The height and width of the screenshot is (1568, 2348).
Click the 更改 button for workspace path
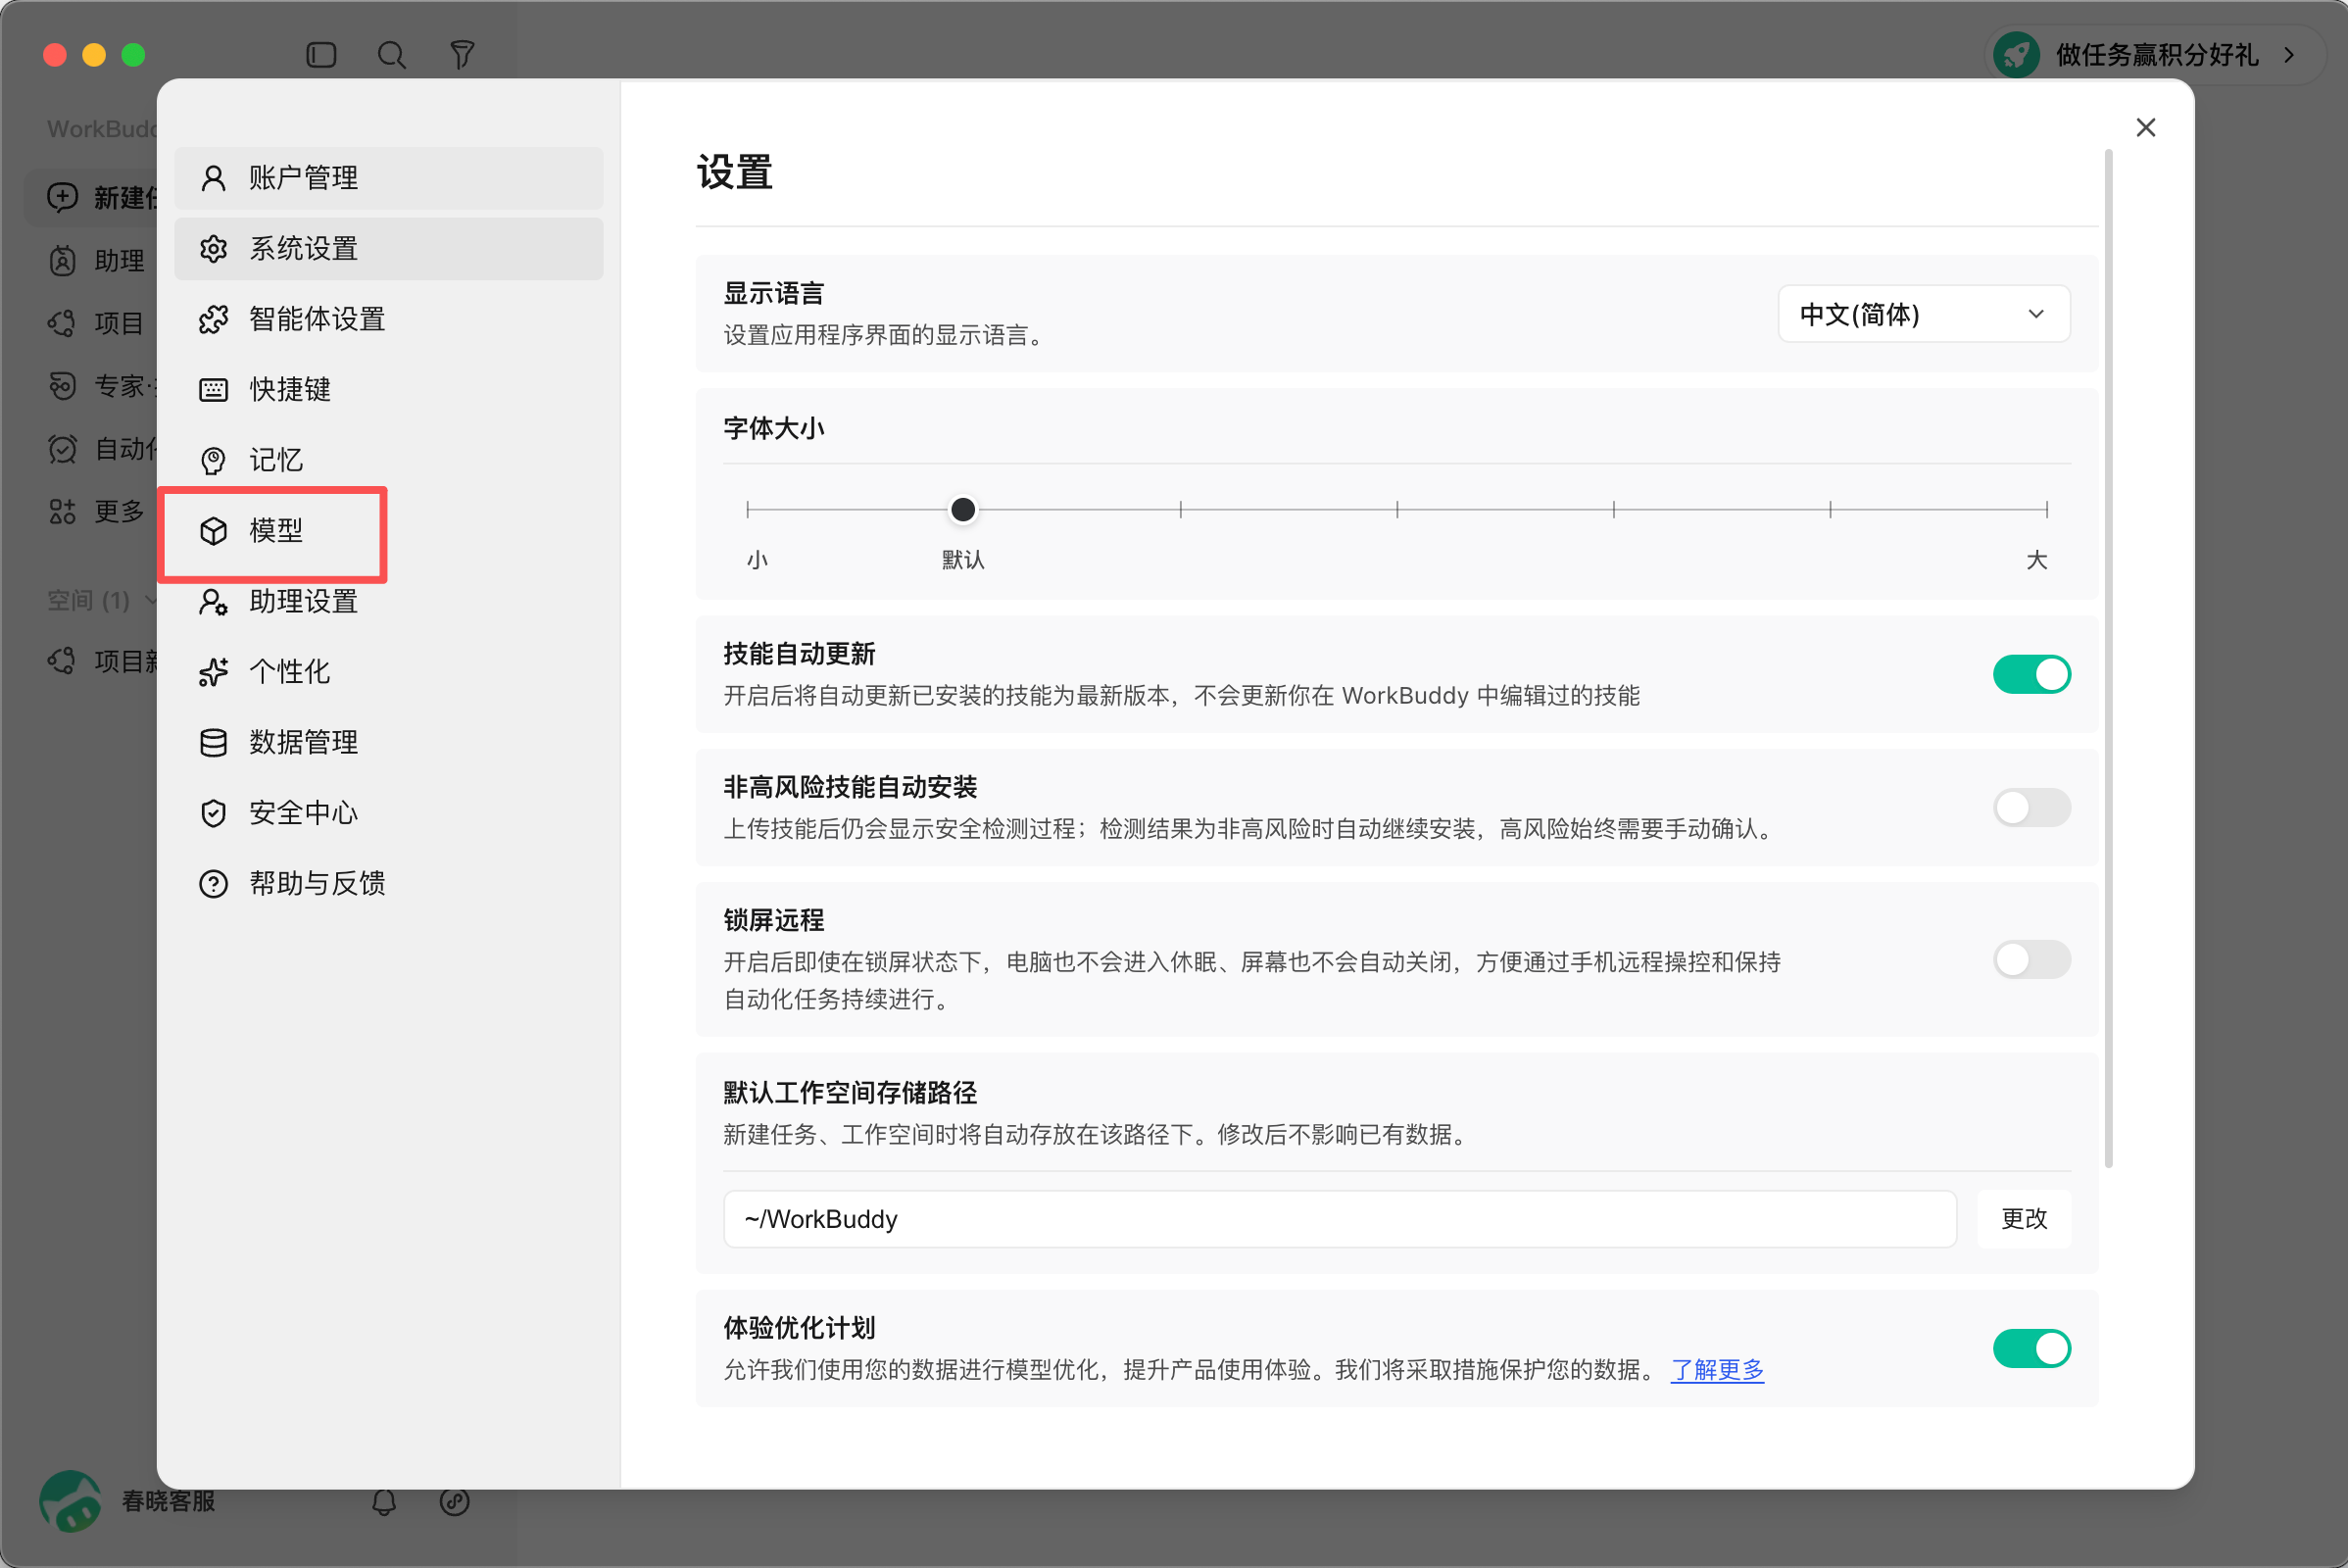pos(2024,1218)
